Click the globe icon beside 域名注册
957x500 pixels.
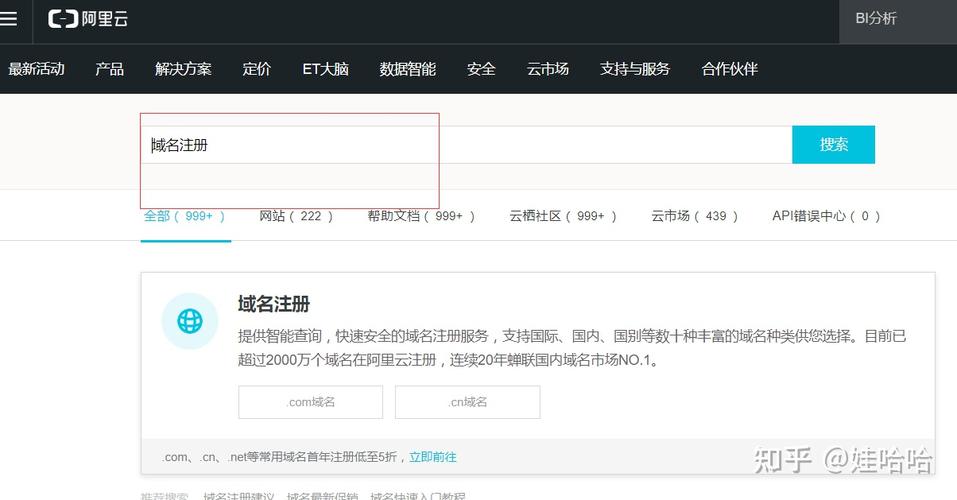(x=190, y=321)
